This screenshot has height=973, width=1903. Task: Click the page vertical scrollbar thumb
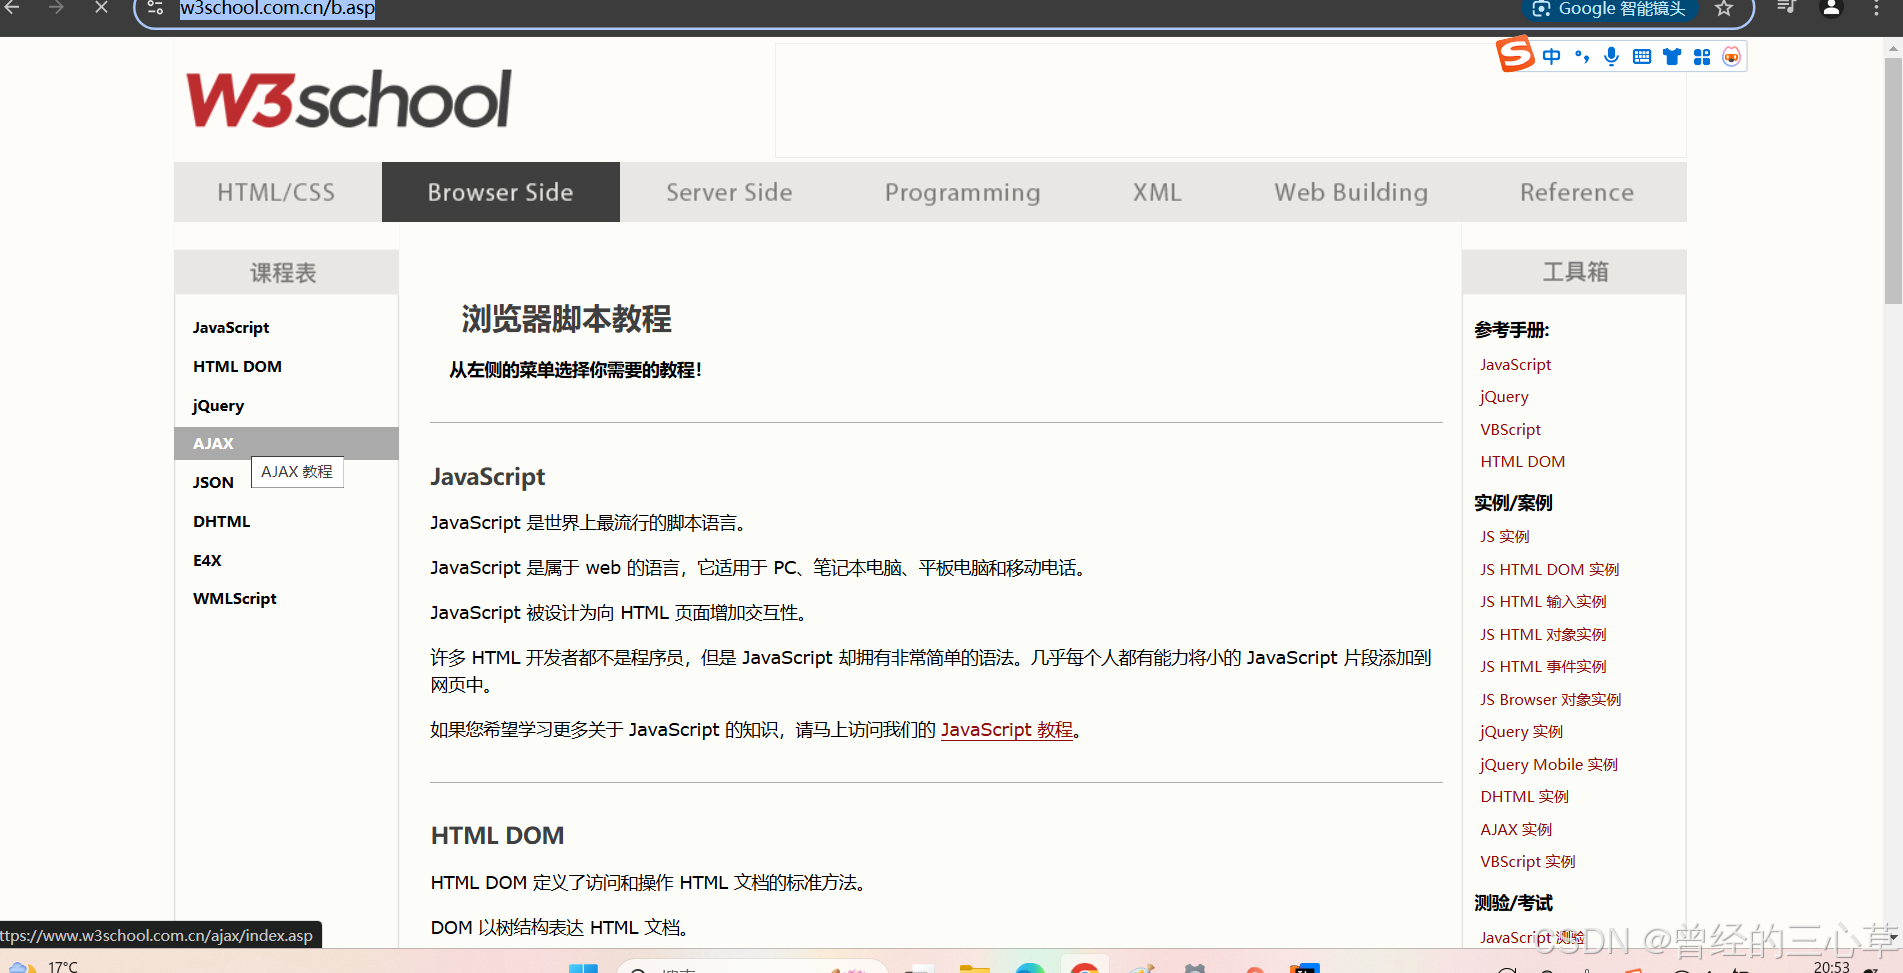[1893, 180]
